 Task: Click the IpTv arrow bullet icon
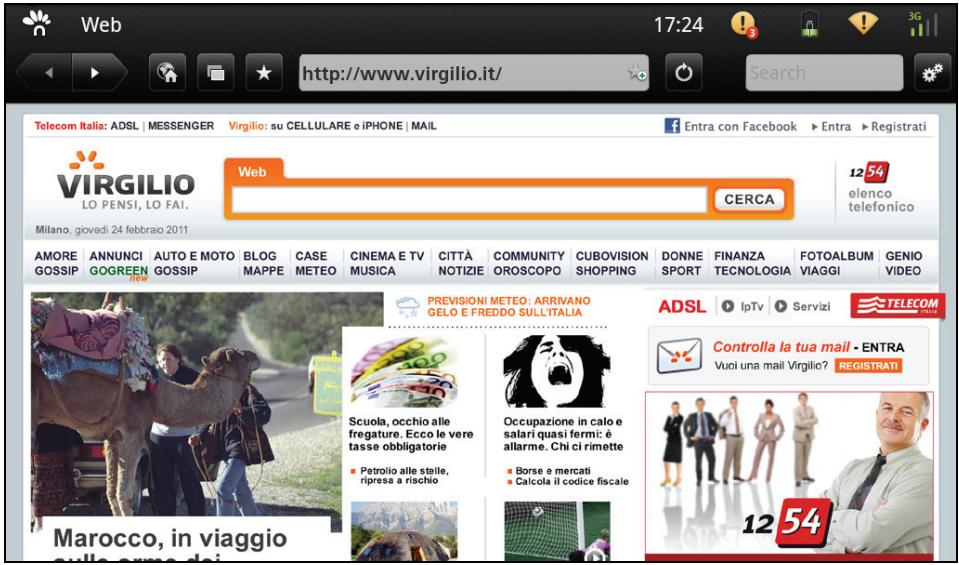728,306
